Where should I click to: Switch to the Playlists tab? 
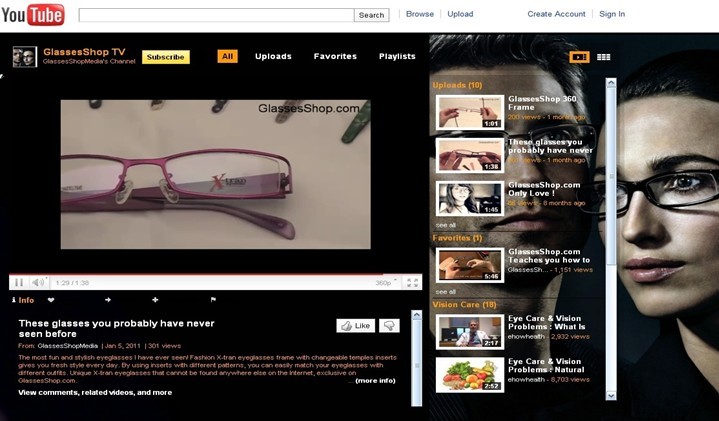[397, 56]
